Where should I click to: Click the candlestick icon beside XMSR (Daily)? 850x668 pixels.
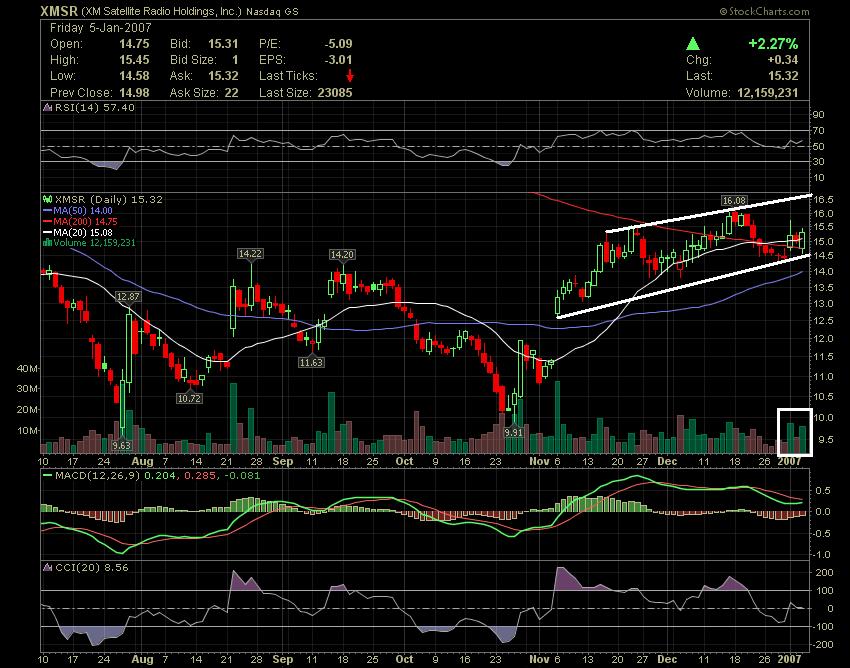tap(48, 200)
